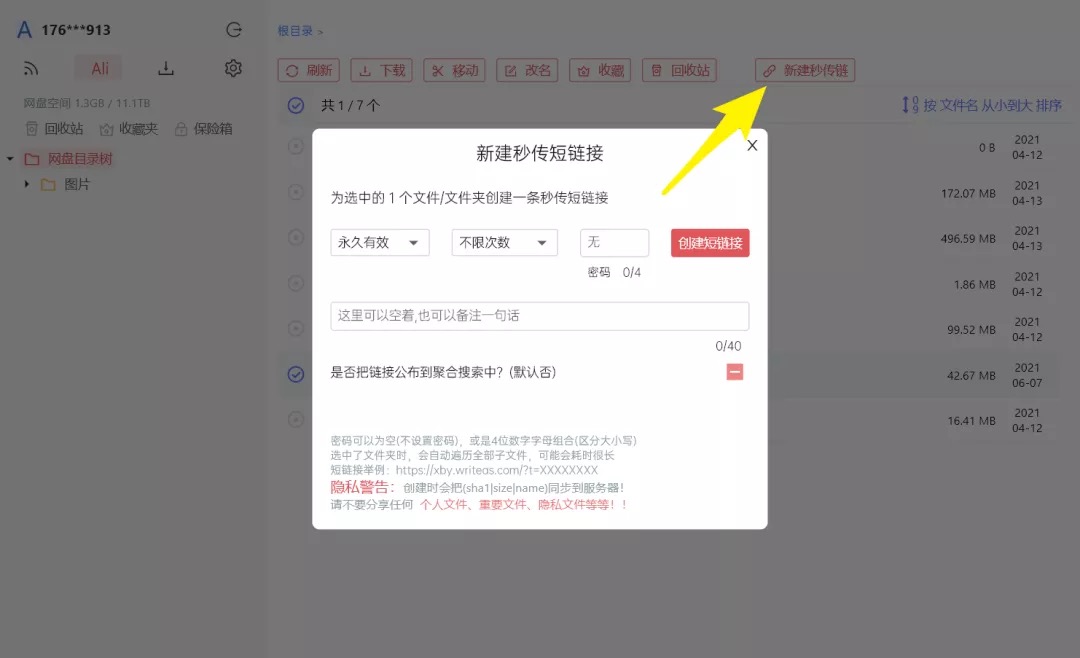1080x658 pixels.
Task: Open the 保险箱 safe box
Action: [203, 129]
